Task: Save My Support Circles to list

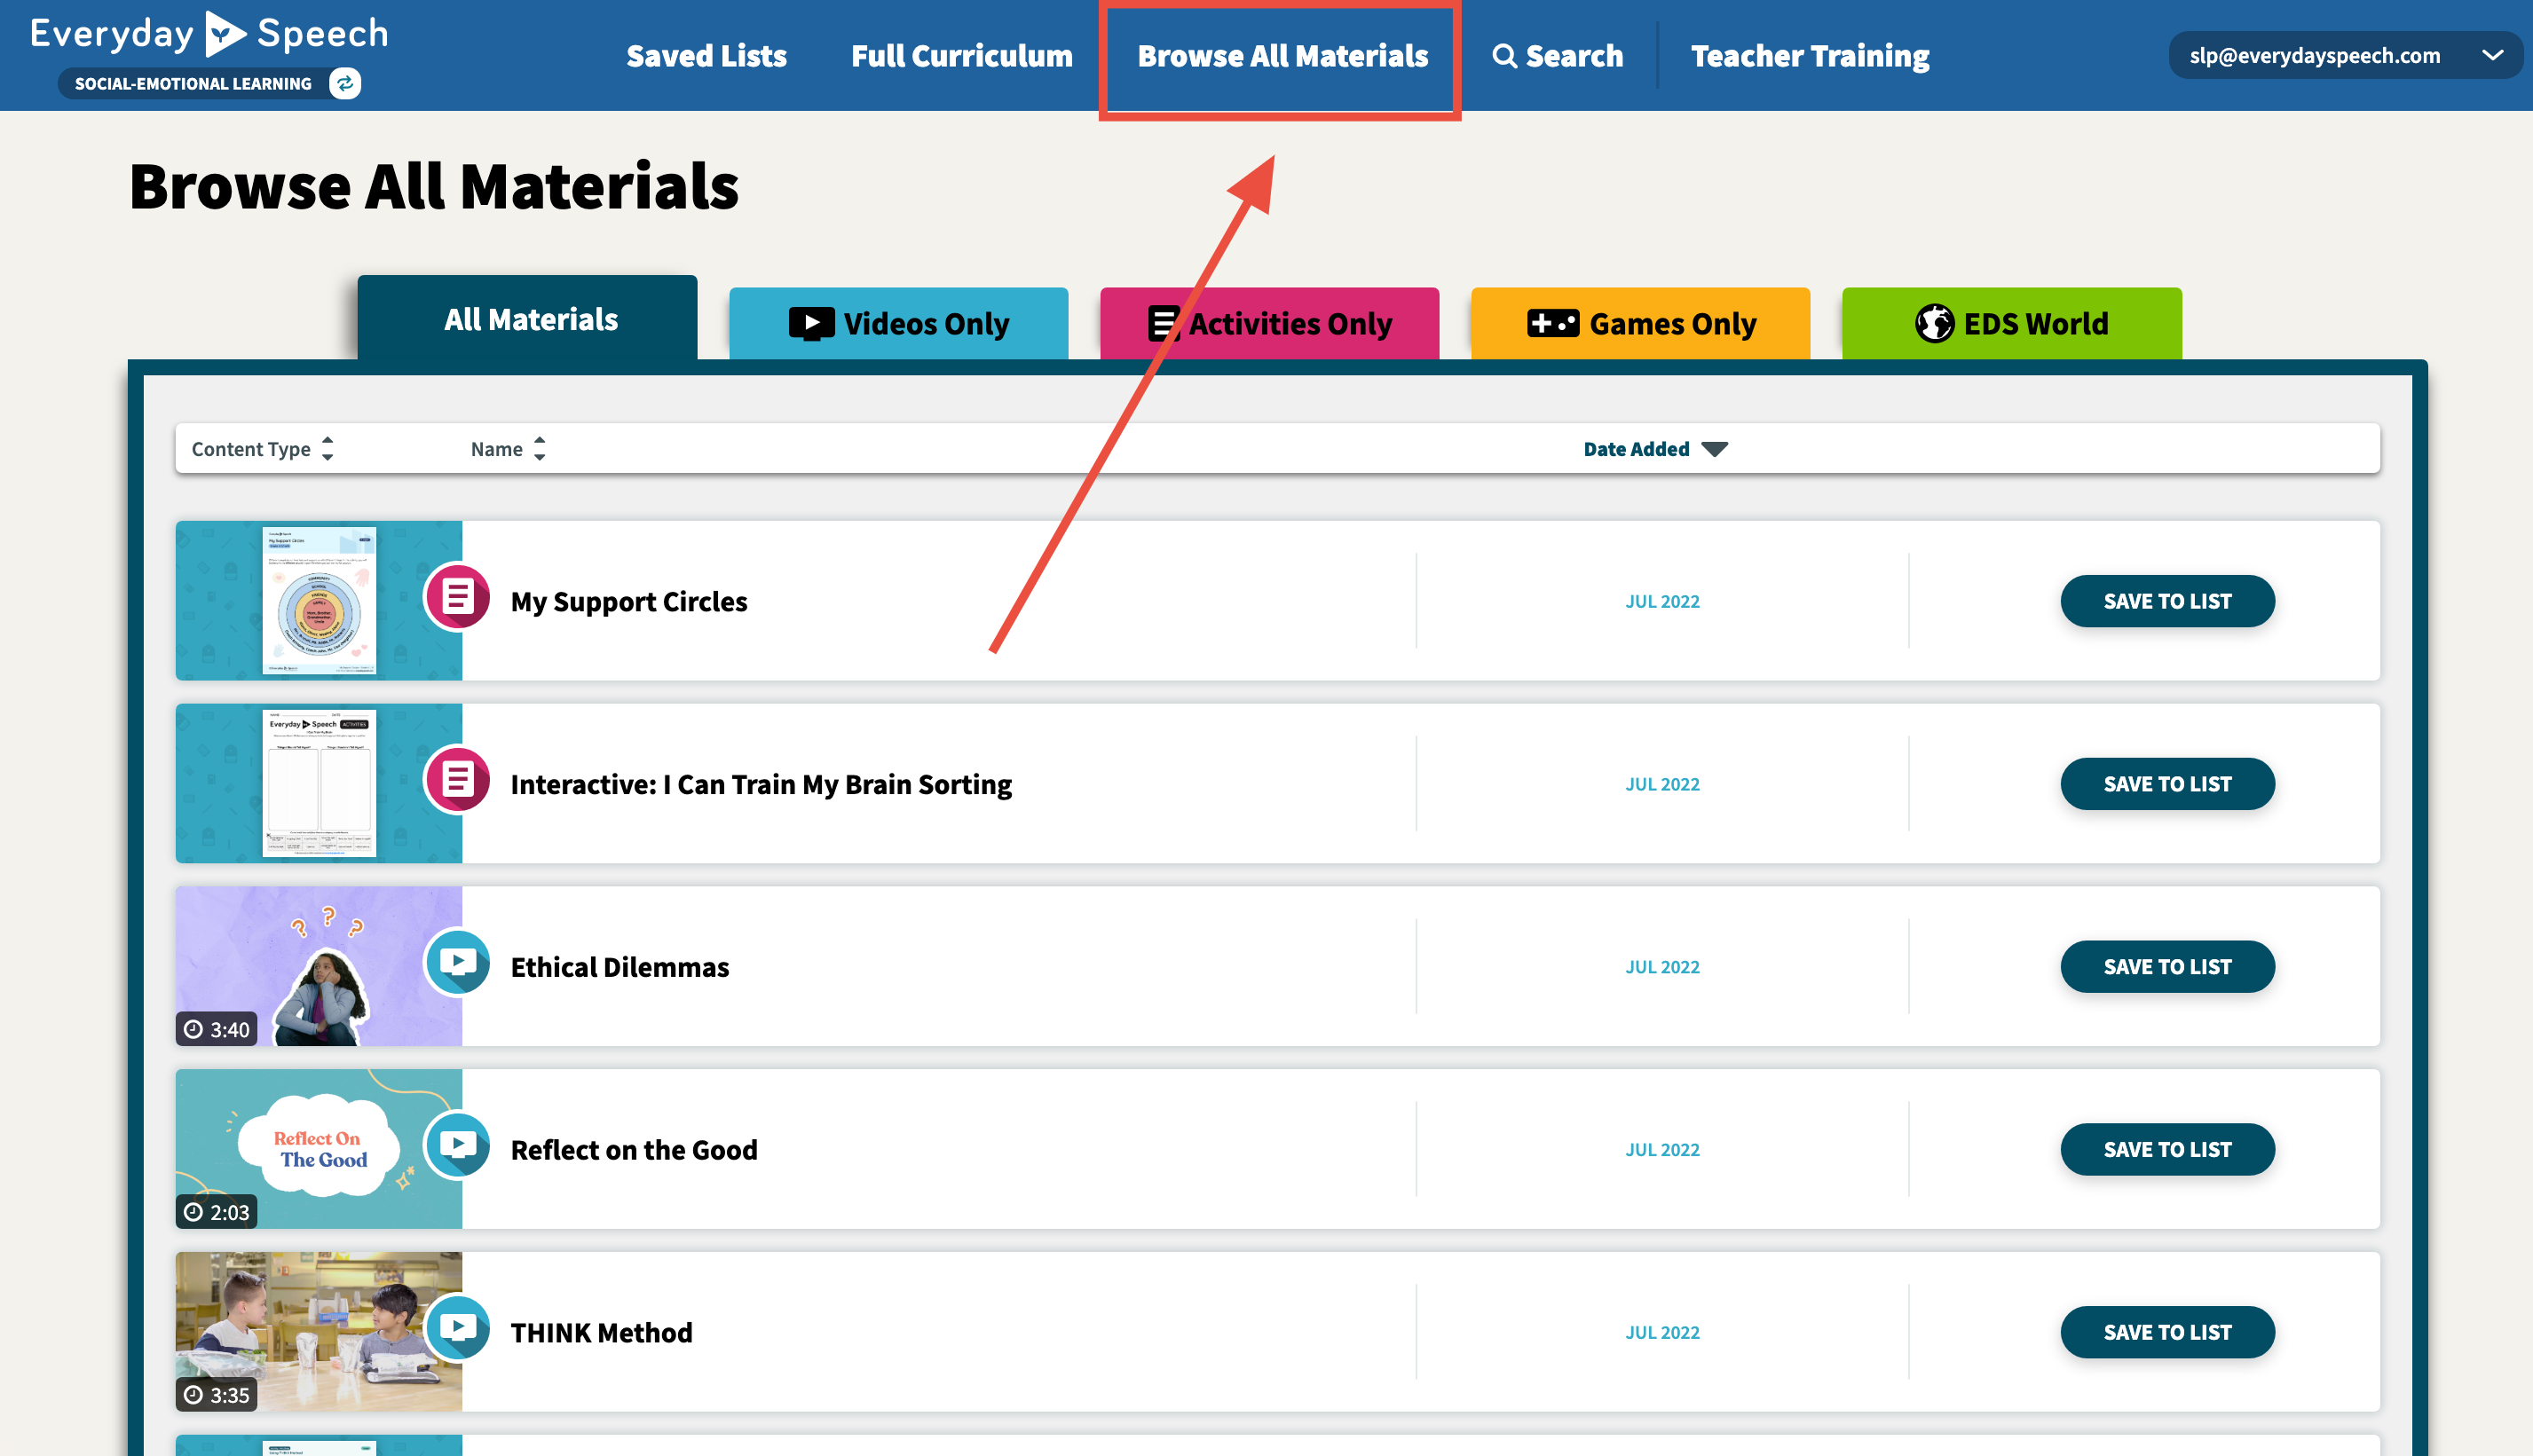Action: point(2167,601)
